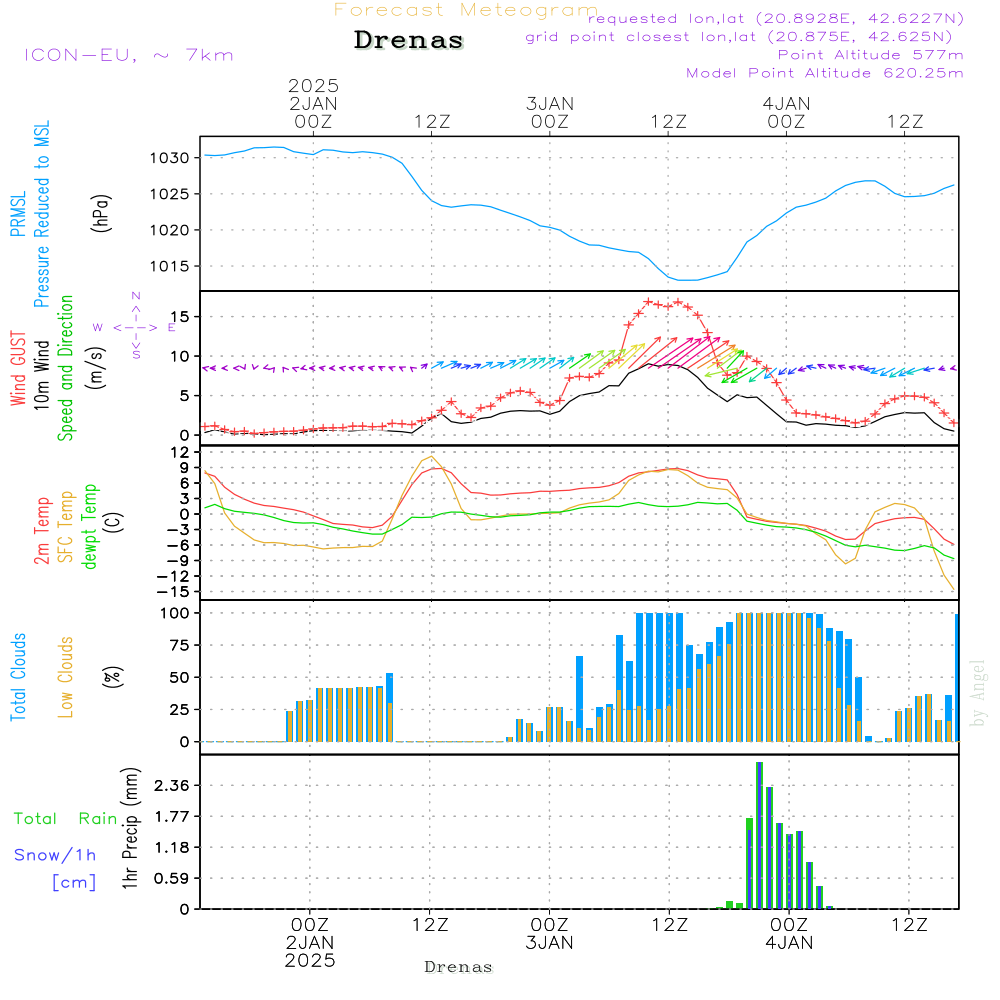Click the grid point closest lon,lat line
Viewport: 1000px width, 1000px height.
(x=739, y=37)
